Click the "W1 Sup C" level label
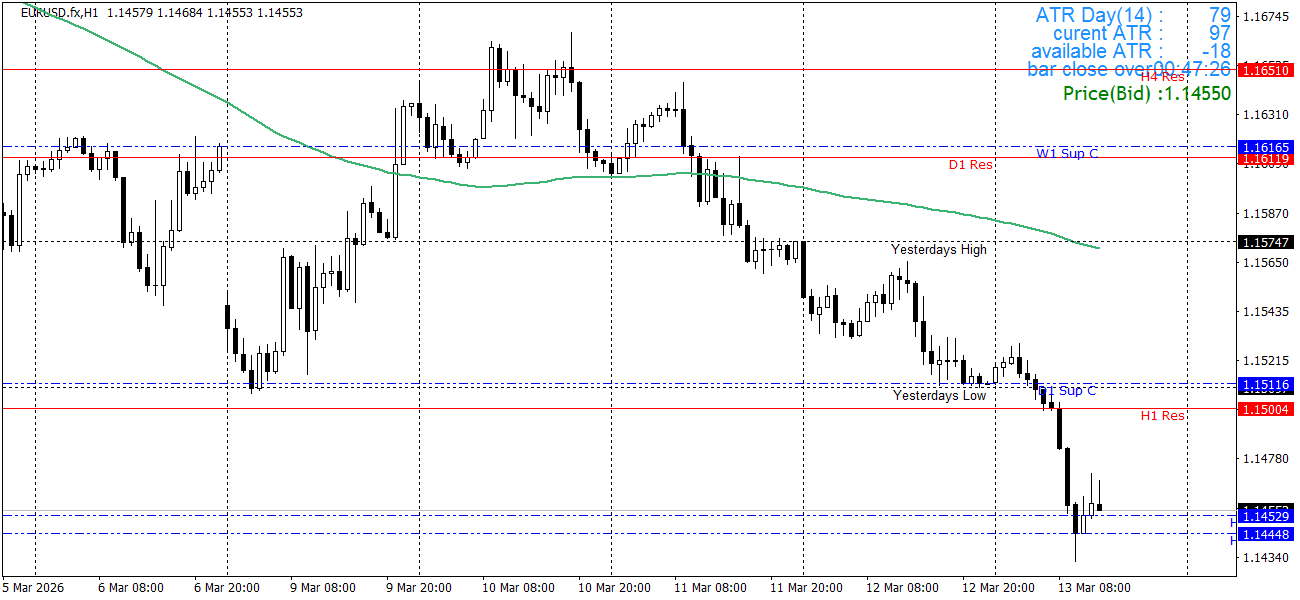Image resolution: width=1300 pixels, height=600 pixels. pyautogui.click(x=1066, y=153)
